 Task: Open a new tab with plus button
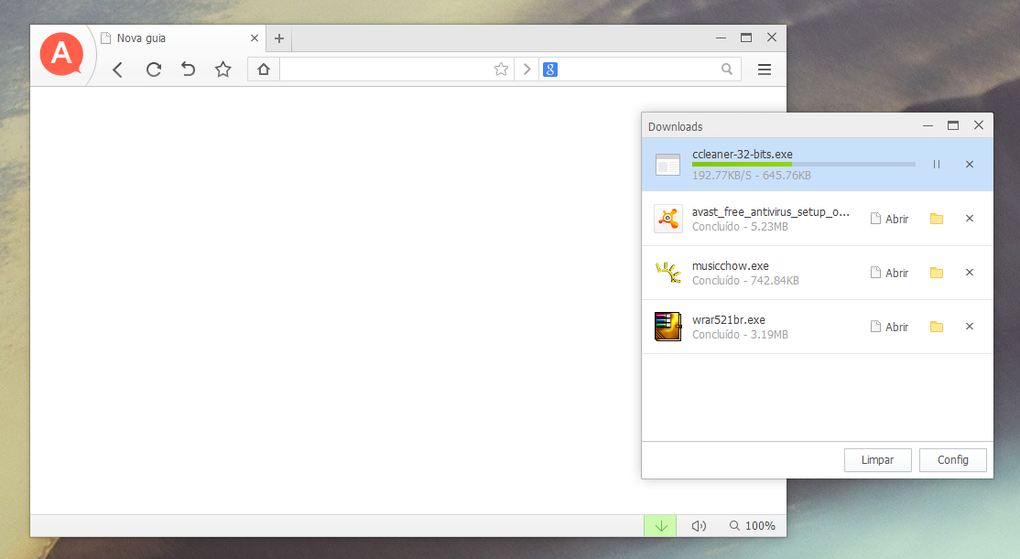point(279,38)
